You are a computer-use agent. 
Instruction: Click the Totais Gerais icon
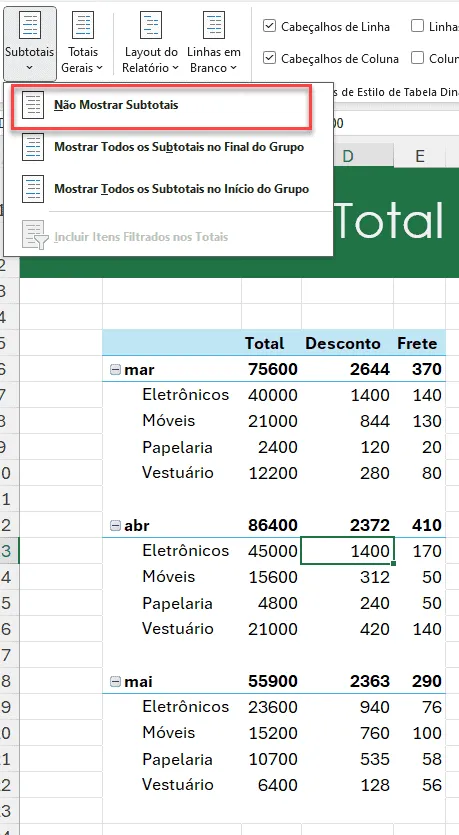pyautogui.click(x=83, y=26)
